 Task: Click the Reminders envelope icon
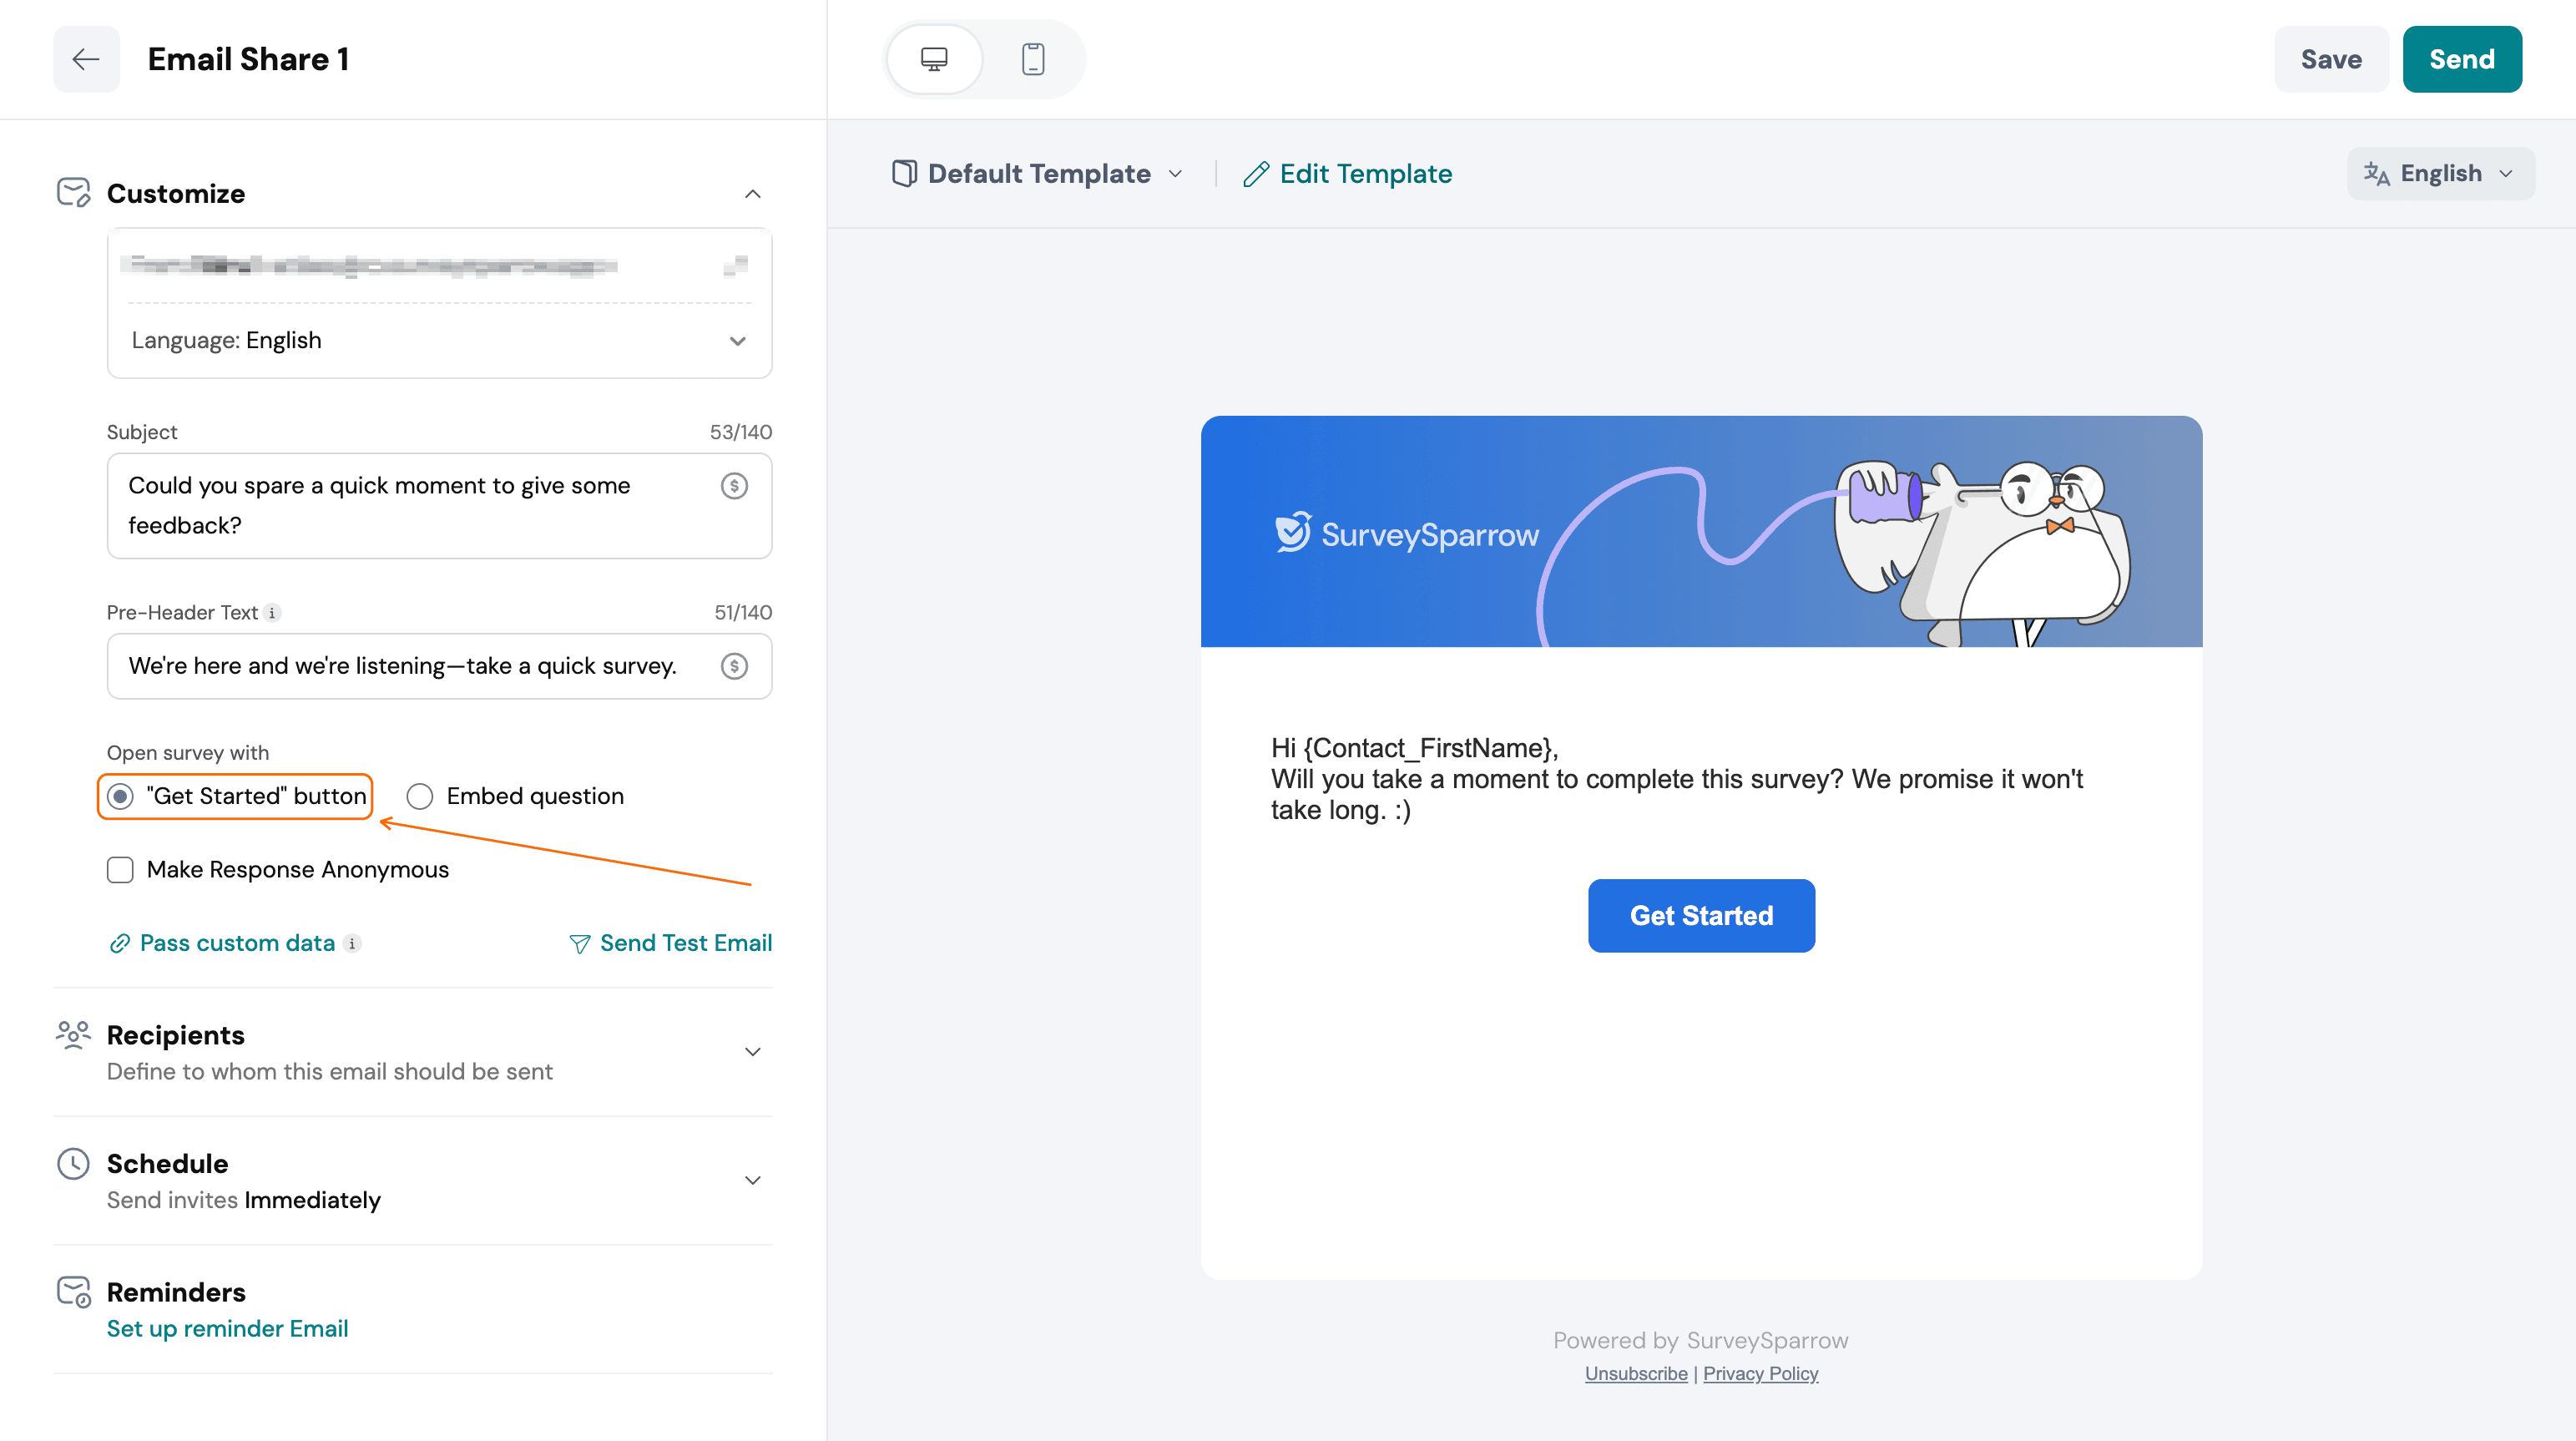click(x=74, y=1292)
